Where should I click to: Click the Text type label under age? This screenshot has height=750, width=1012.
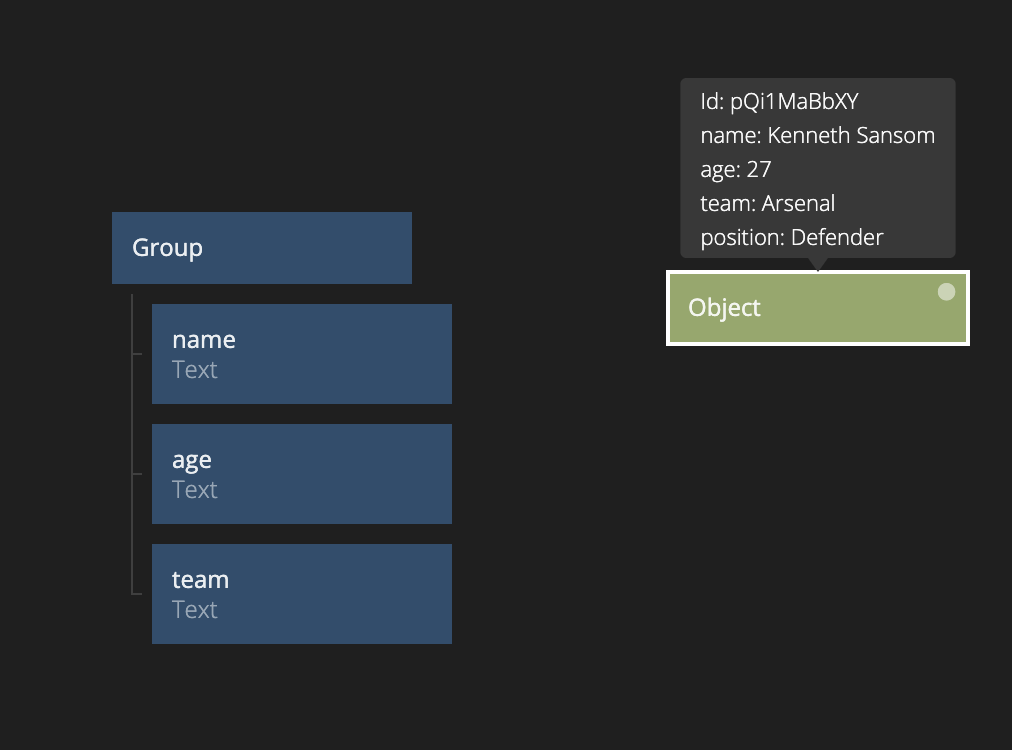coord(195,490)
